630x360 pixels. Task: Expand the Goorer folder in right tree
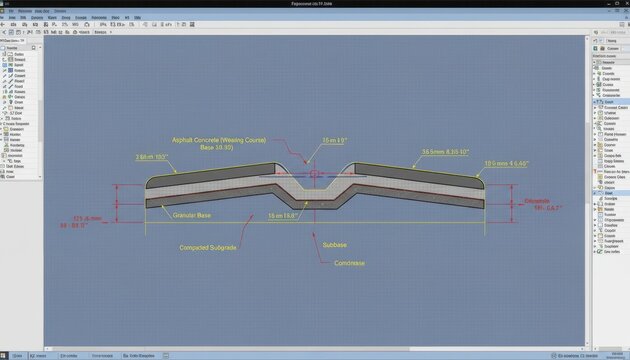[595, 145]
